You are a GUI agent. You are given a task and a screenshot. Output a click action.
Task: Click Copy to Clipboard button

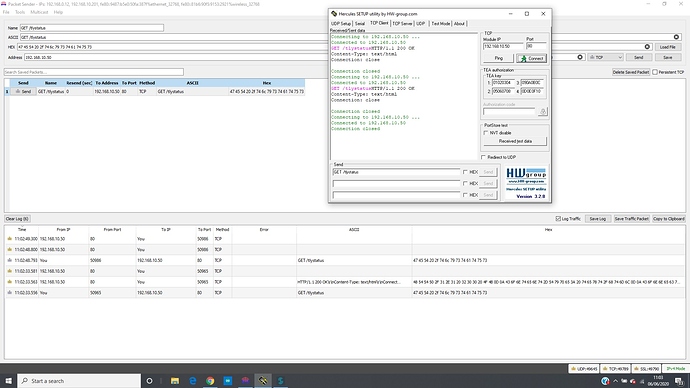(668, 219)
